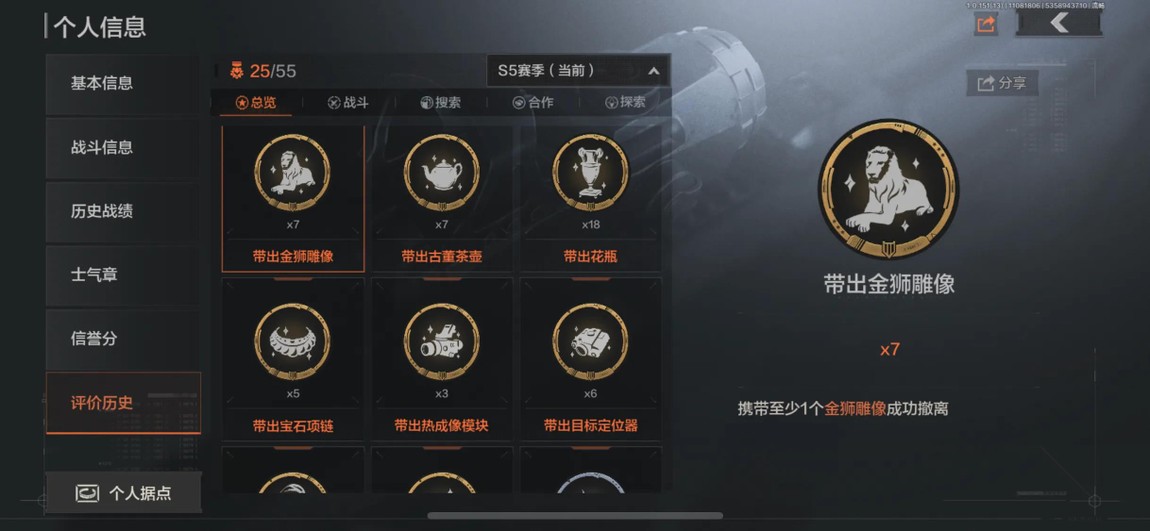The height and width of the screenshot is (531, 1150).
Task: Go back with the arrow button
Action: pyautogui.click(x=1058, y=23)
